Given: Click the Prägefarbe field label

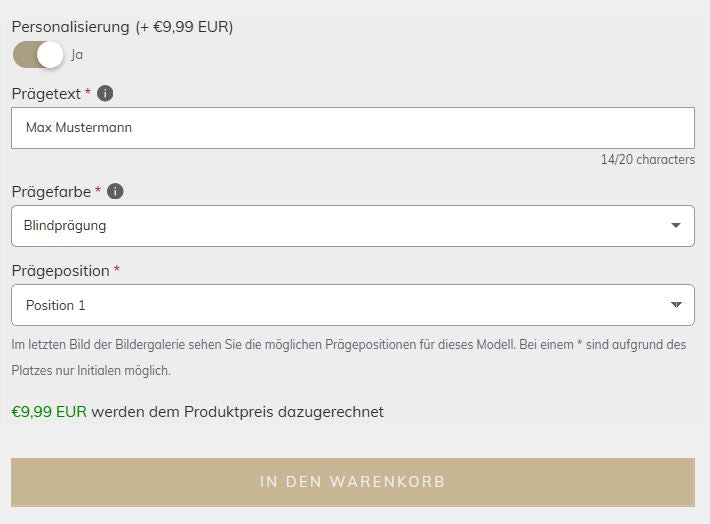Looking at the screenshot, I should [50, 192].
